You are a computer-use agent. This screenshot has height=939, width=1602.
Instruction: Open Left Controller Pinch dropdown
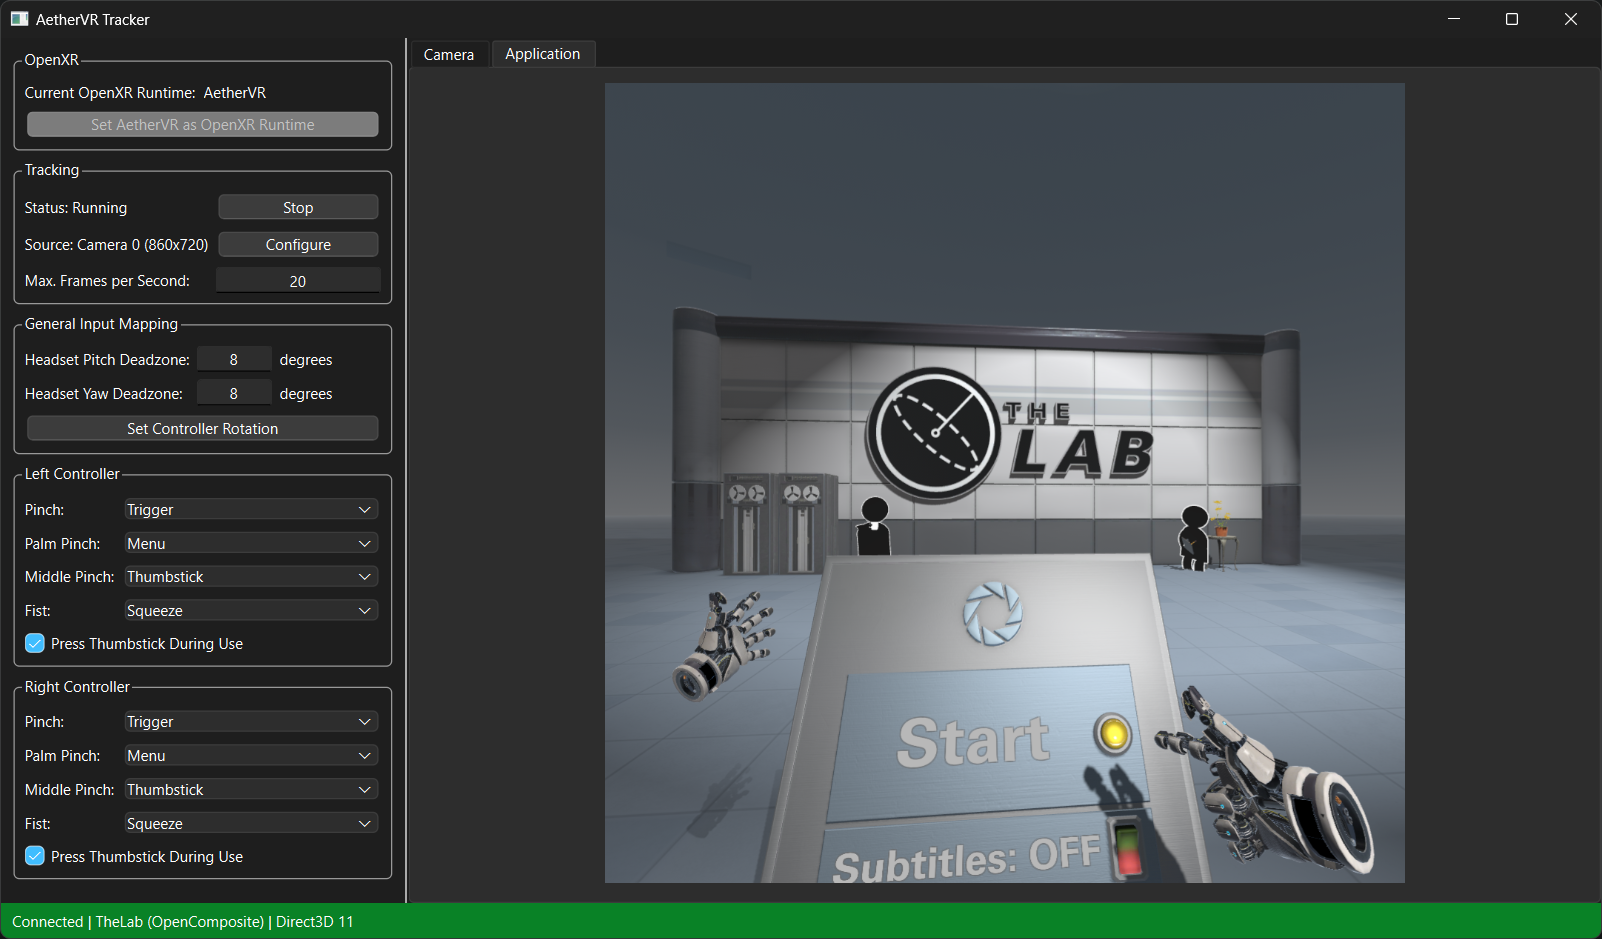[251, 510]
